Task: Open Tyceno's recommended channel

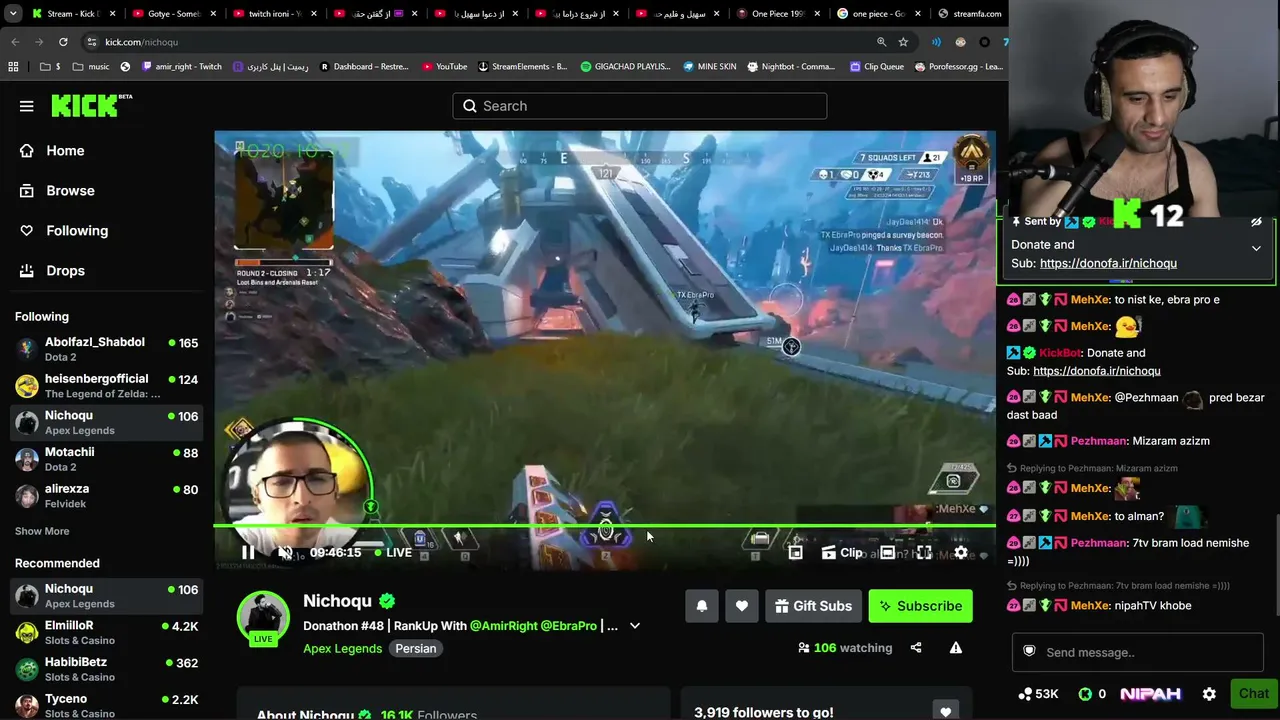Action: (107, 706)
